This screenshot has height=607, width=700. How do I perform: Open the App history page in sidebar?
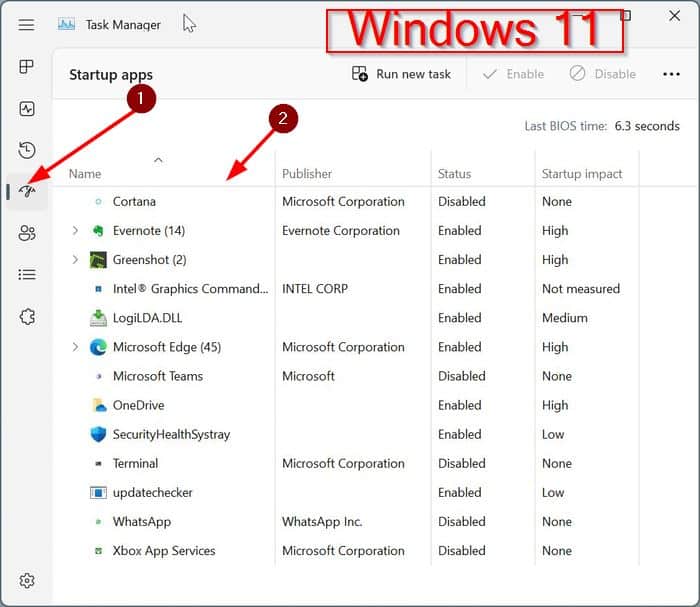[x=27, y=150]
